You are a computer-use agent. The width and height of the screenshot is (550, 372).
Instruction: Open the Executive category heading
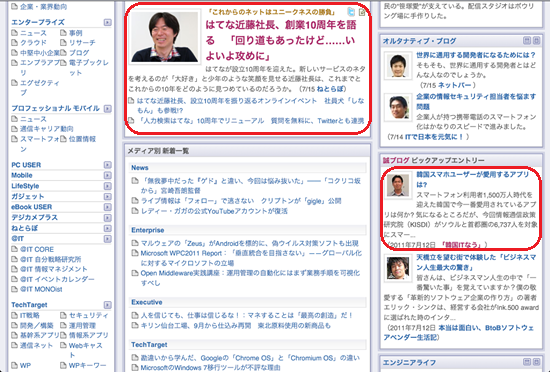[x=147, y=302]
